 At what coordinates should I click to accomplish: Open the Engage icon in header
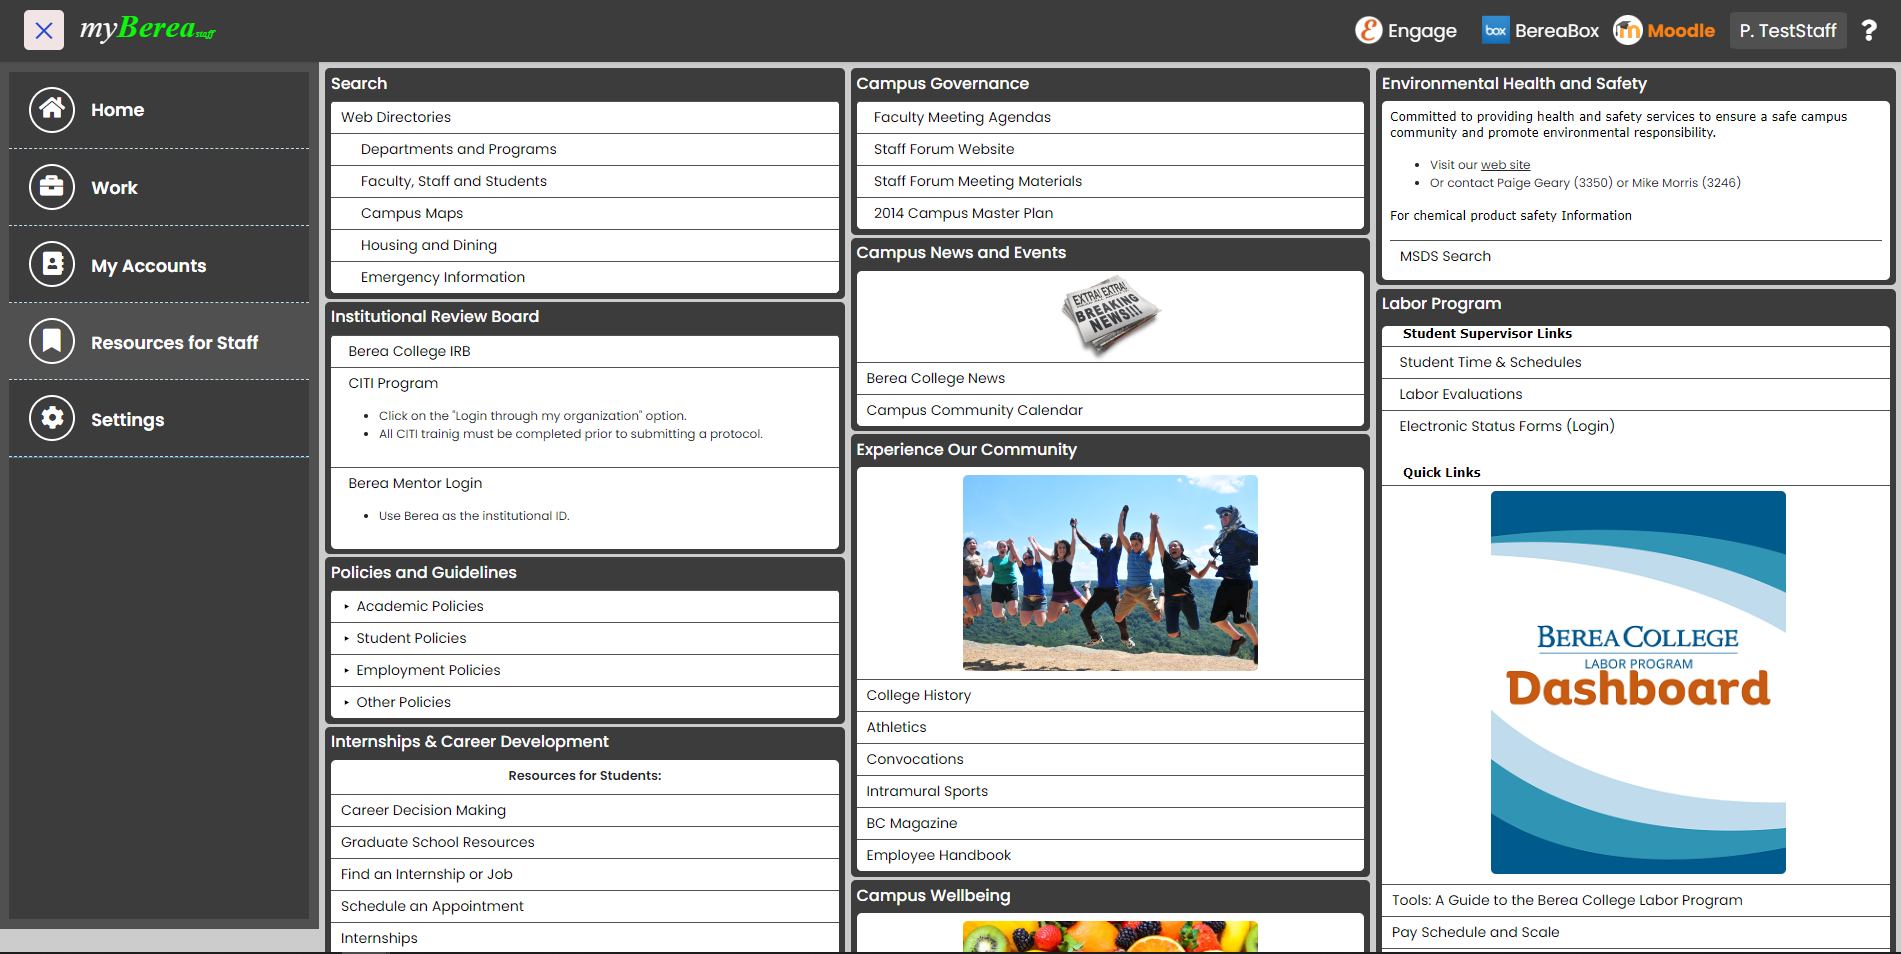[1368, 31]
